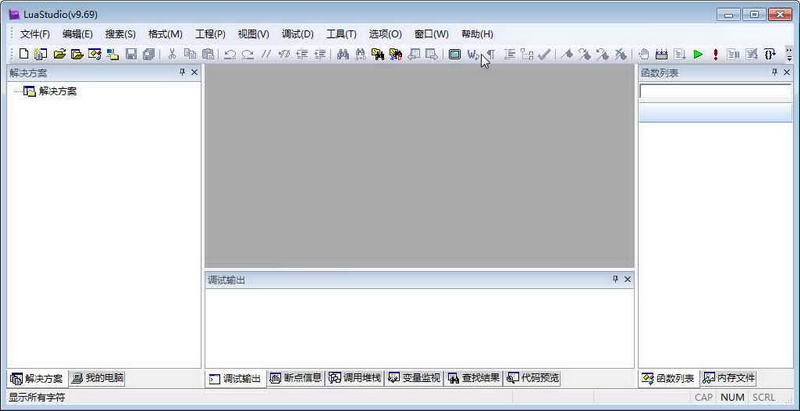
Task: Toggle word wrap W icon
Action: (x=473, y=54)
